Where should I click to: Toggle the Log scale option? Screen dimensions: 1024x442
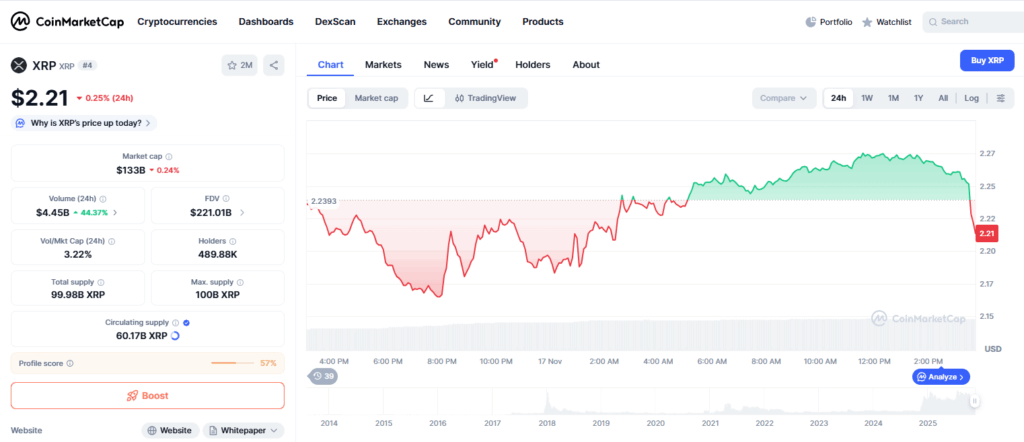tap(972, 98)
